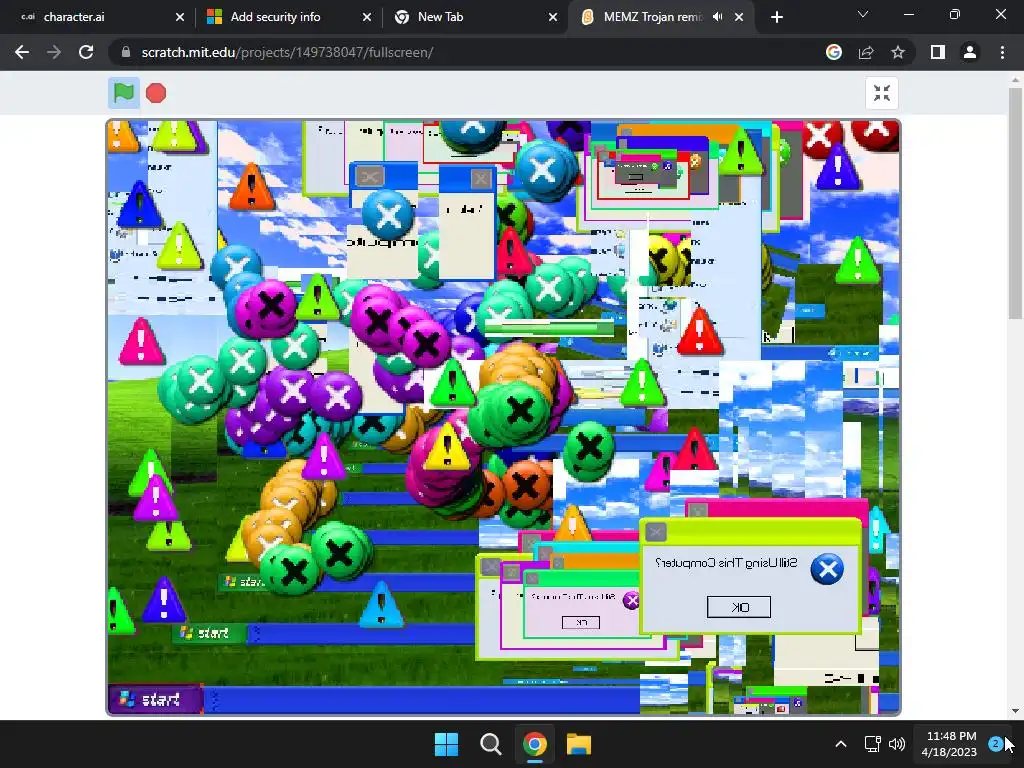
Task: Open File Explorer from taskbar
Action: [x=579, y=744]
